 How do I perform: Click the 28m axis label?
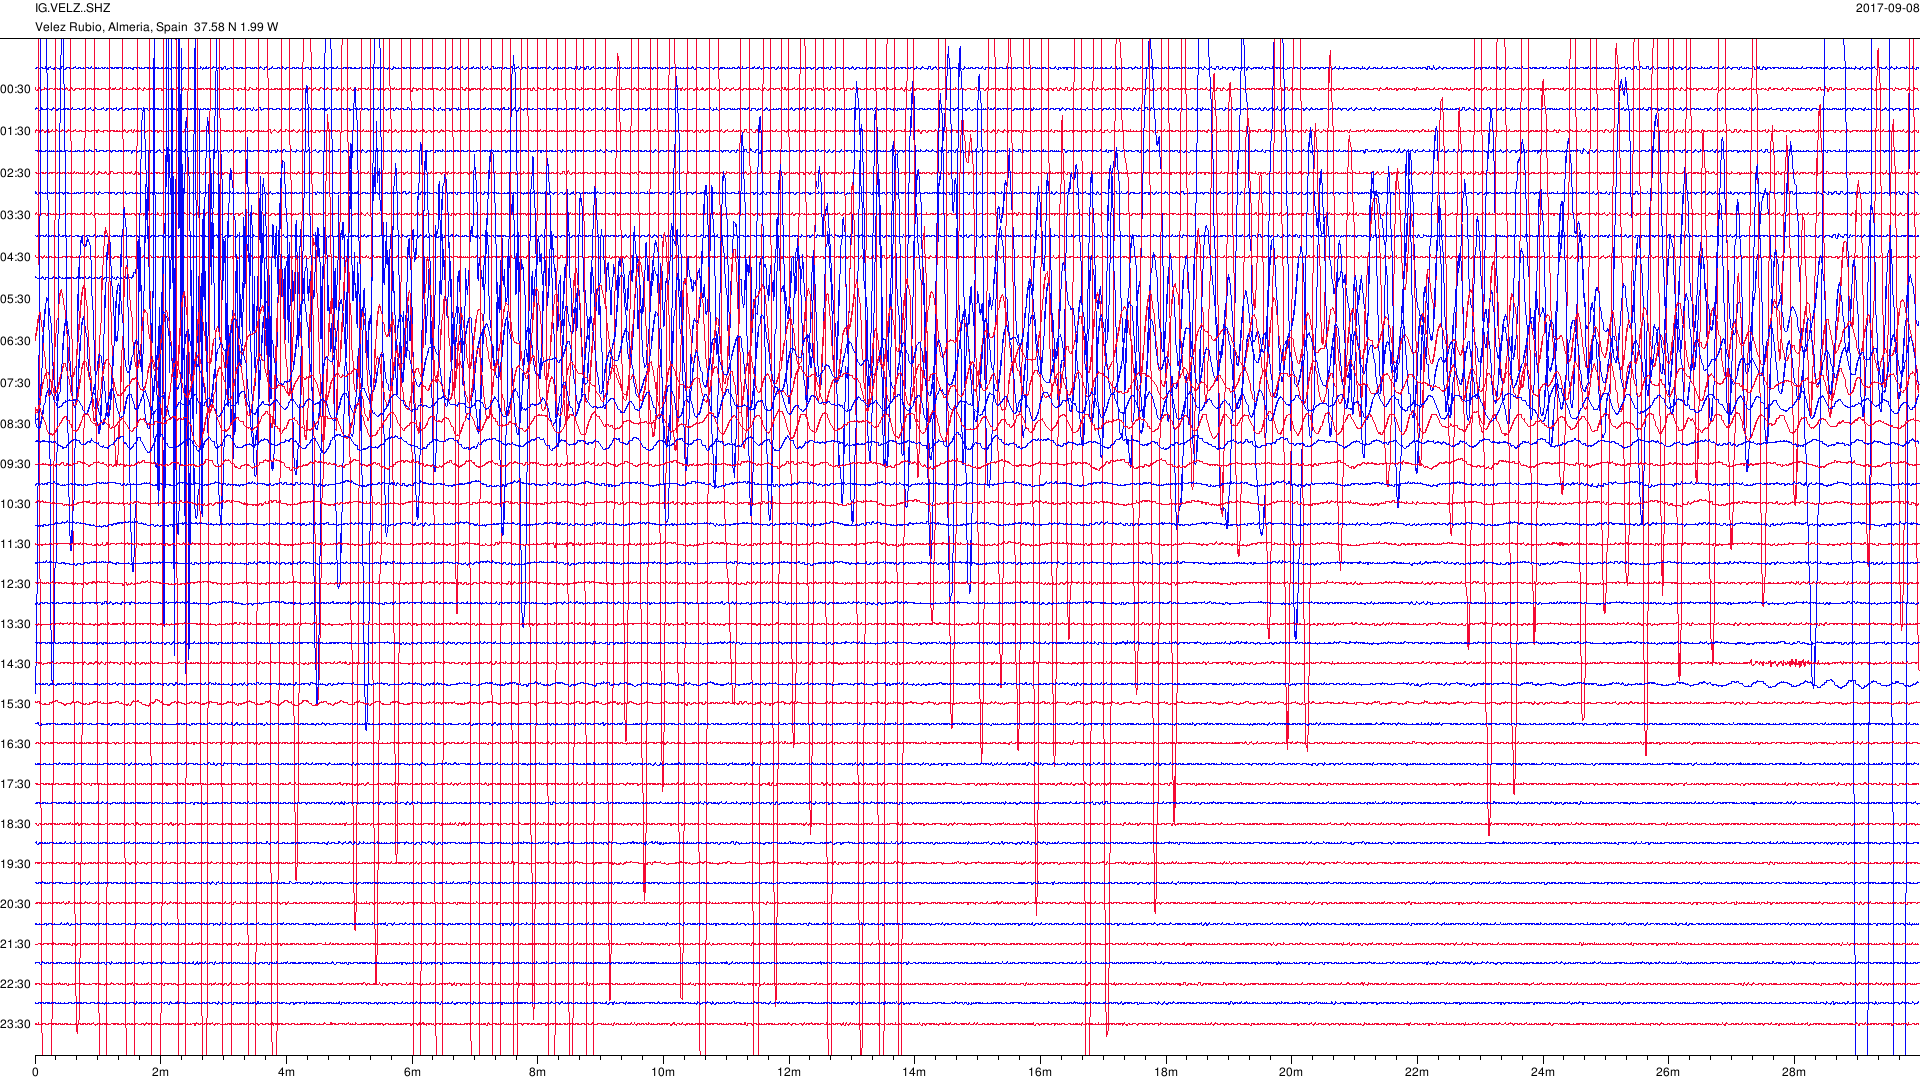[x=1794, y=1072]
